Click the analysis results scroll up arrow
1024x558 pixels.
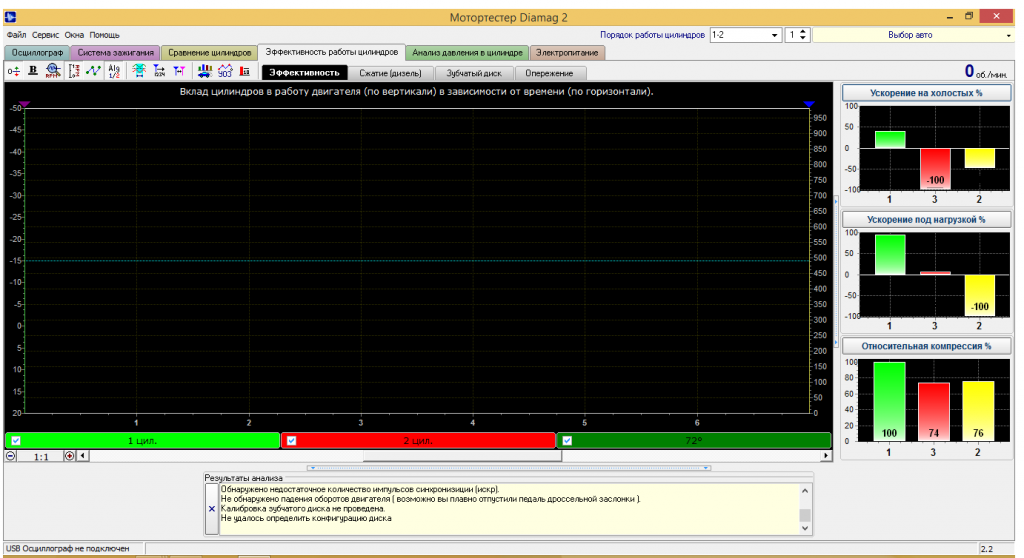(x=805, y=491)
